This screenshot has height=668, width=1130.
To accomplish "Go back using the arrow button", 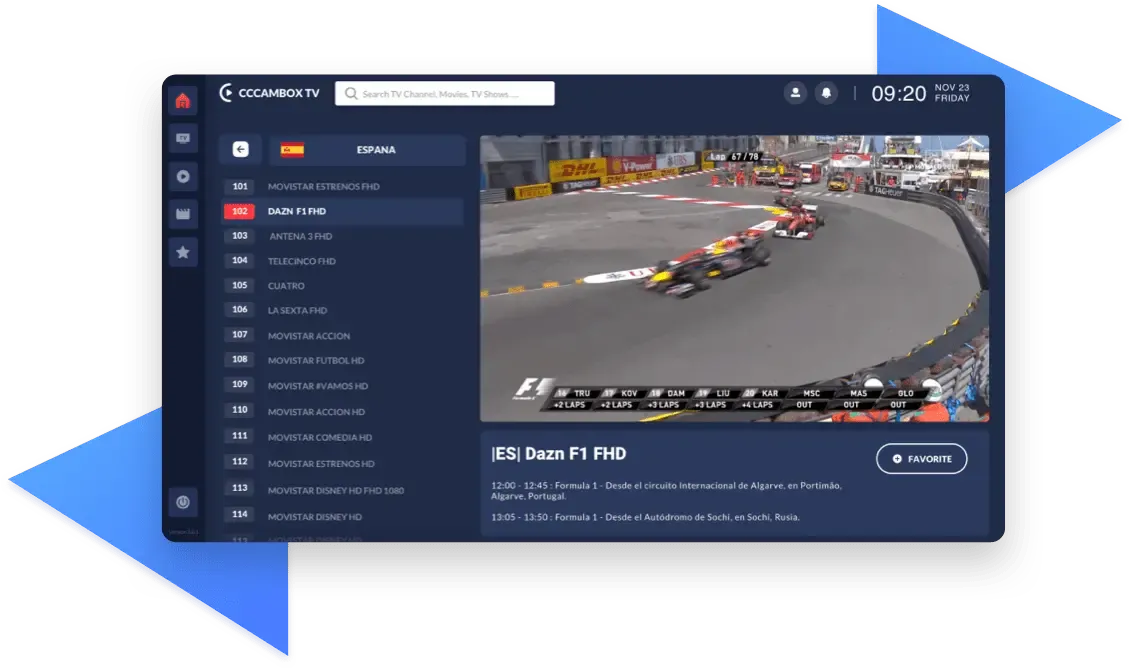I will point(239,148).
